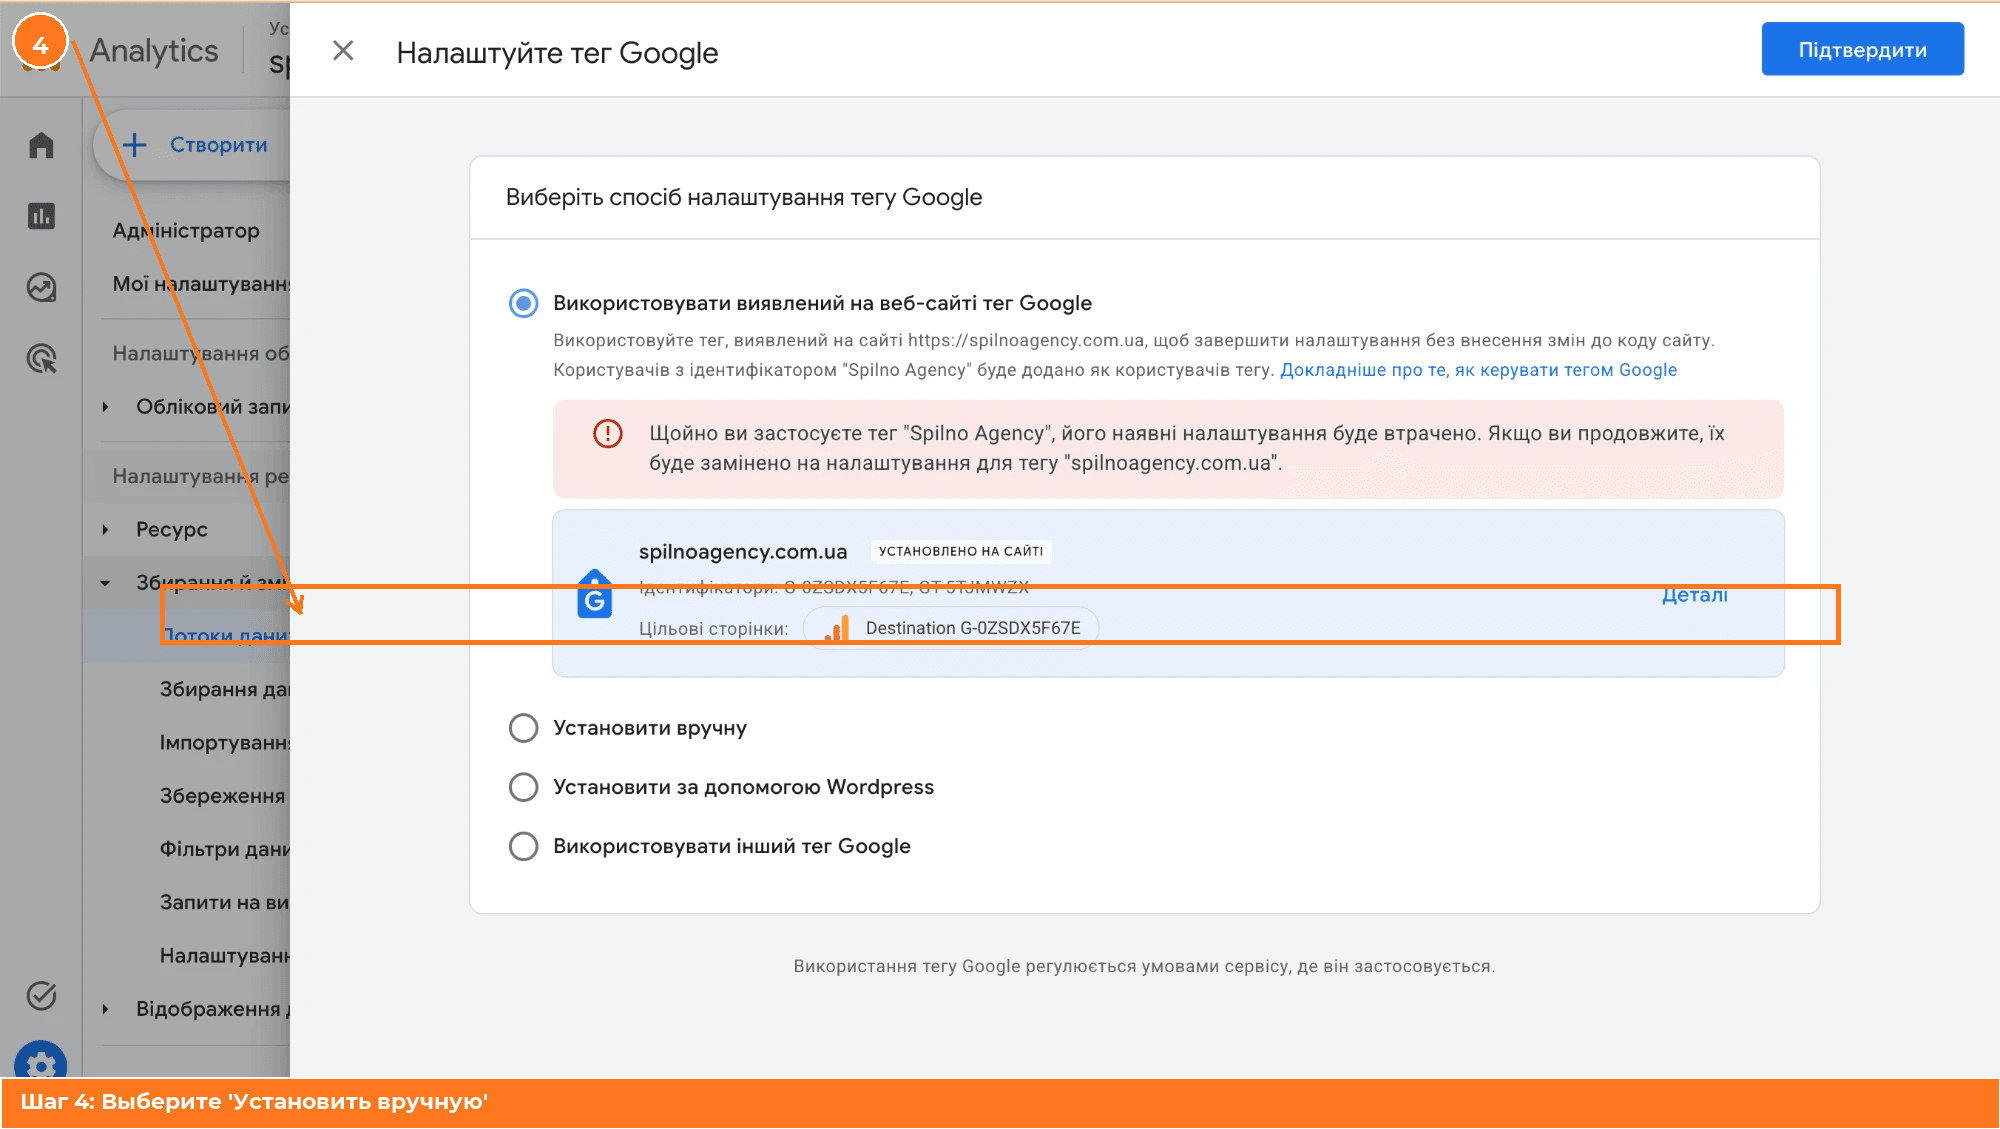Expand the Обліковий запис section
The image size is (2000, 1129).
click(x=105, y=407)
